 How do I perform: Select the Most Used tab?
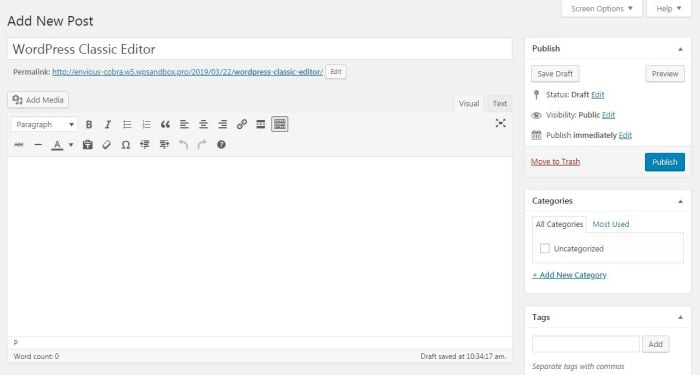[611, 224]
